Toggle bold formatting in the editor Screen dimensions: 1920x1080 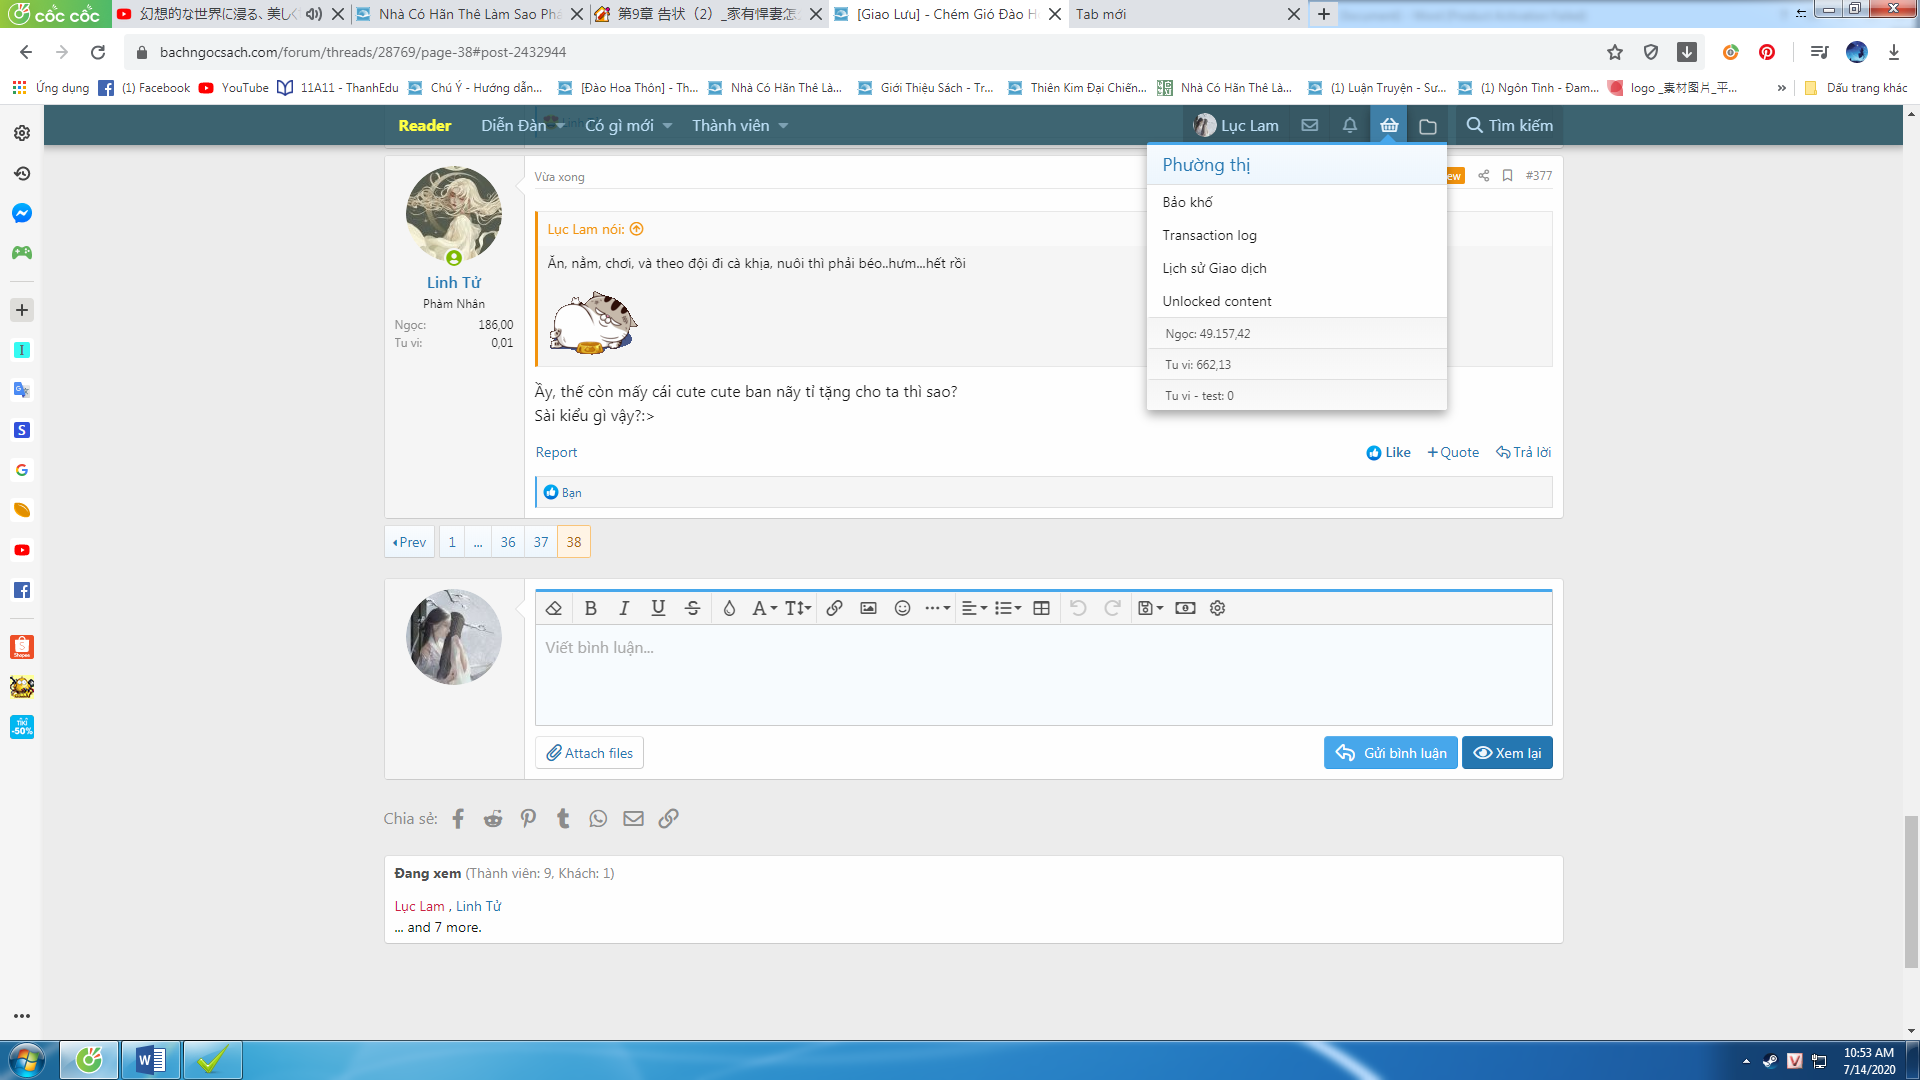point(590,608)
